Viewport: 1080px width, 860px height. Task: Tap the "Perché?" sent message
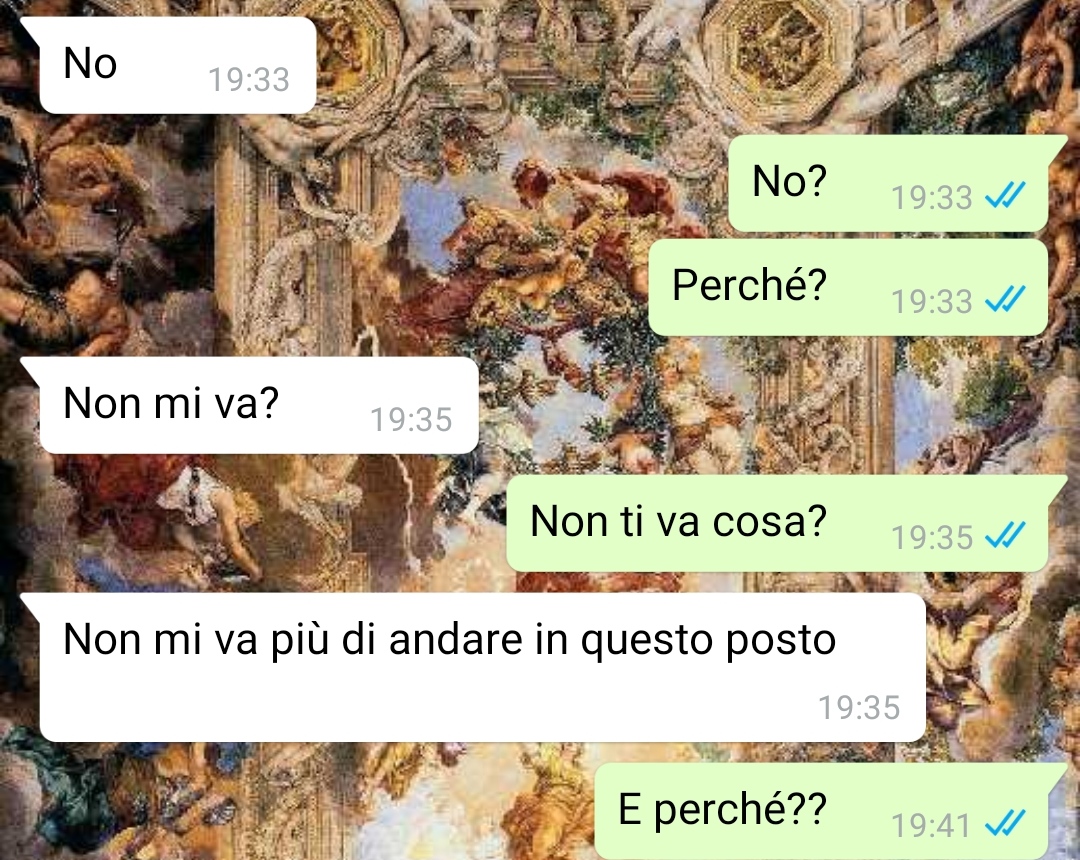(x=849, y=287)
